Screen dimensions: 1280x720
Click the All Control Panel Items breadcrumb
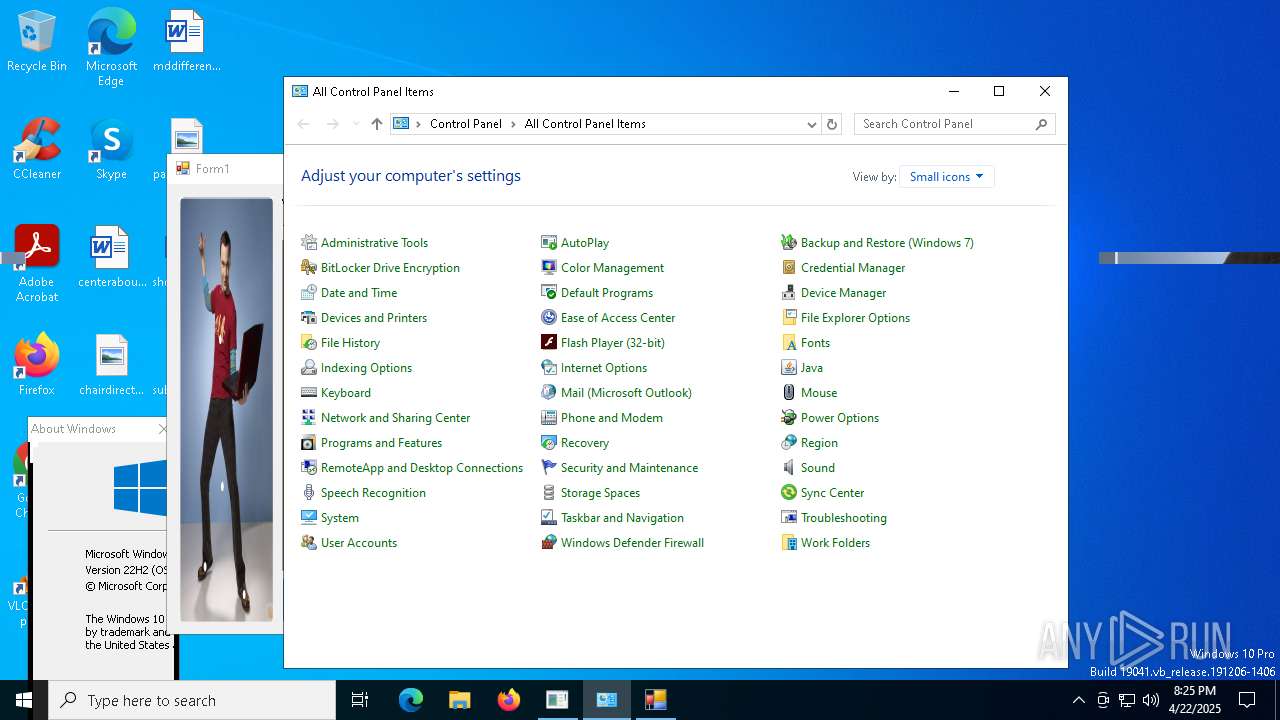click(x=585, y=124)
